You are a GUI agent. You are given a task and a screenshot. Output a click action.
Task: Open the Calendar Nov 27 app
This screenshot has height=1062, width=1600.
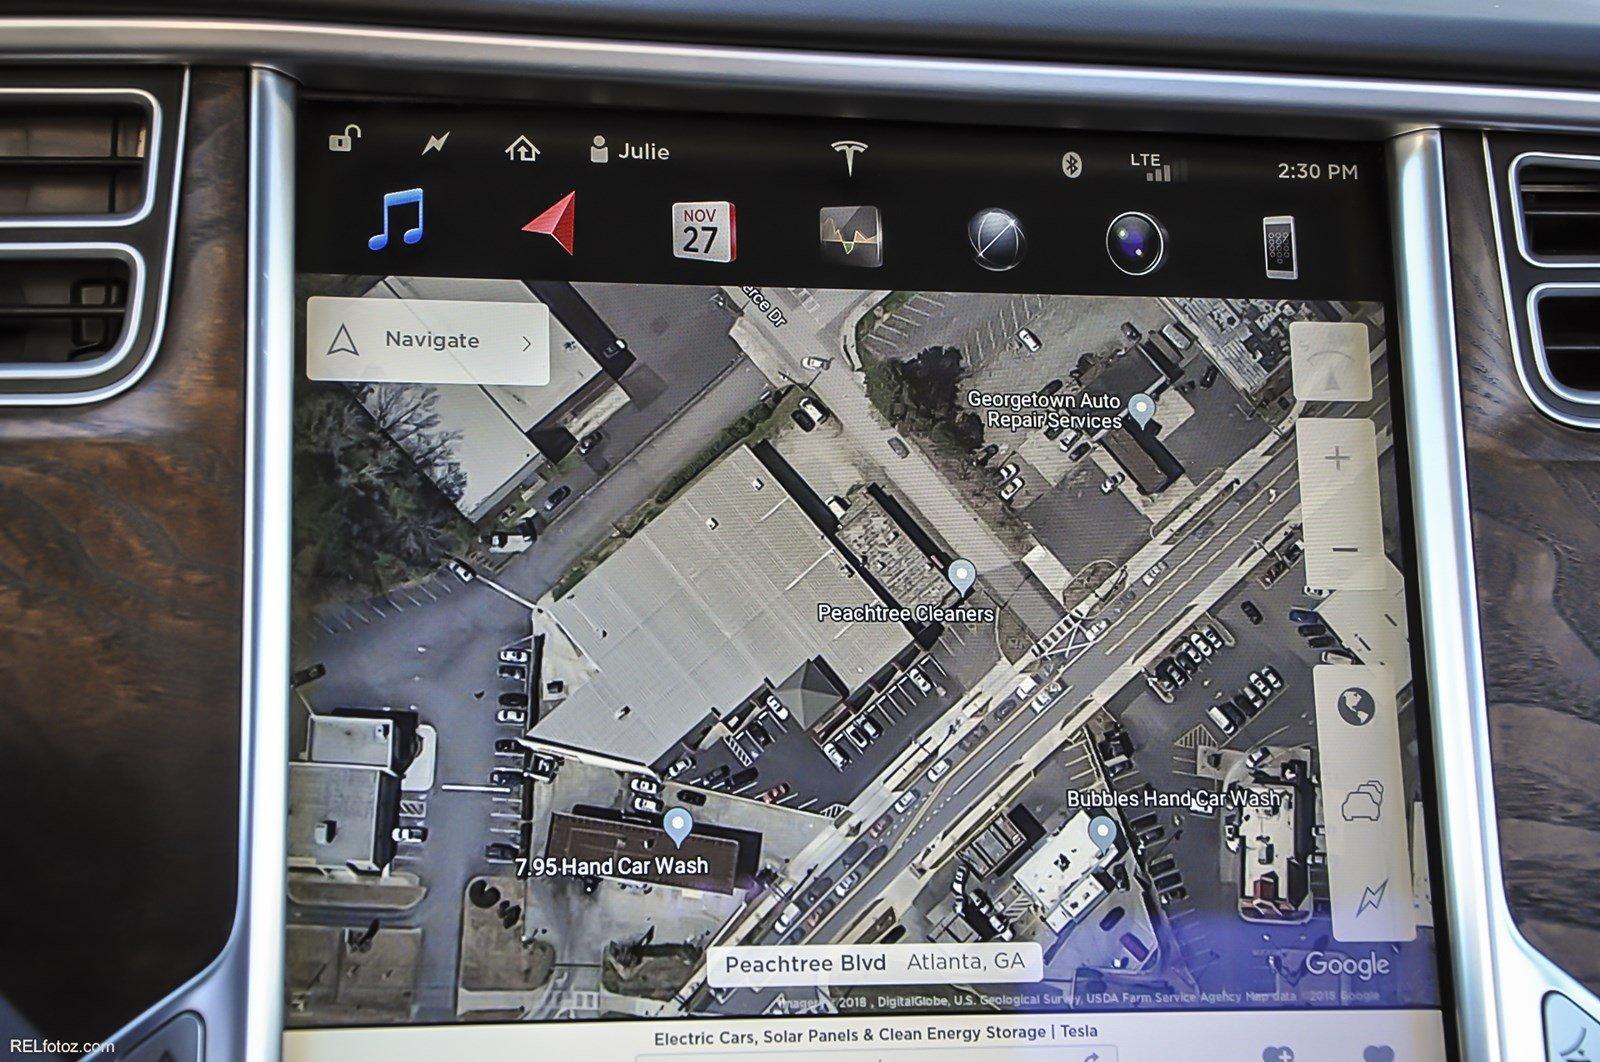click(703, 231)
